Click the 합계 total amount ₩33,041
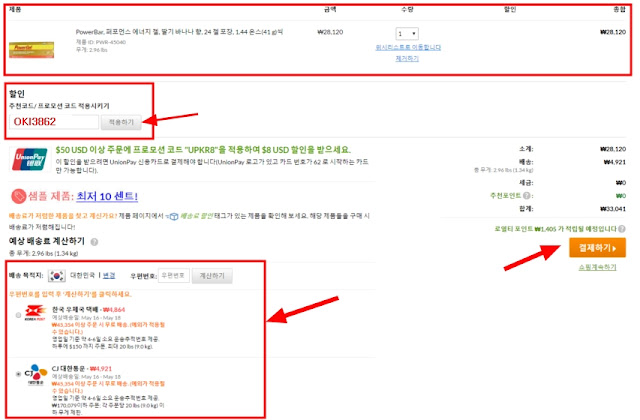 coord(613,209)
